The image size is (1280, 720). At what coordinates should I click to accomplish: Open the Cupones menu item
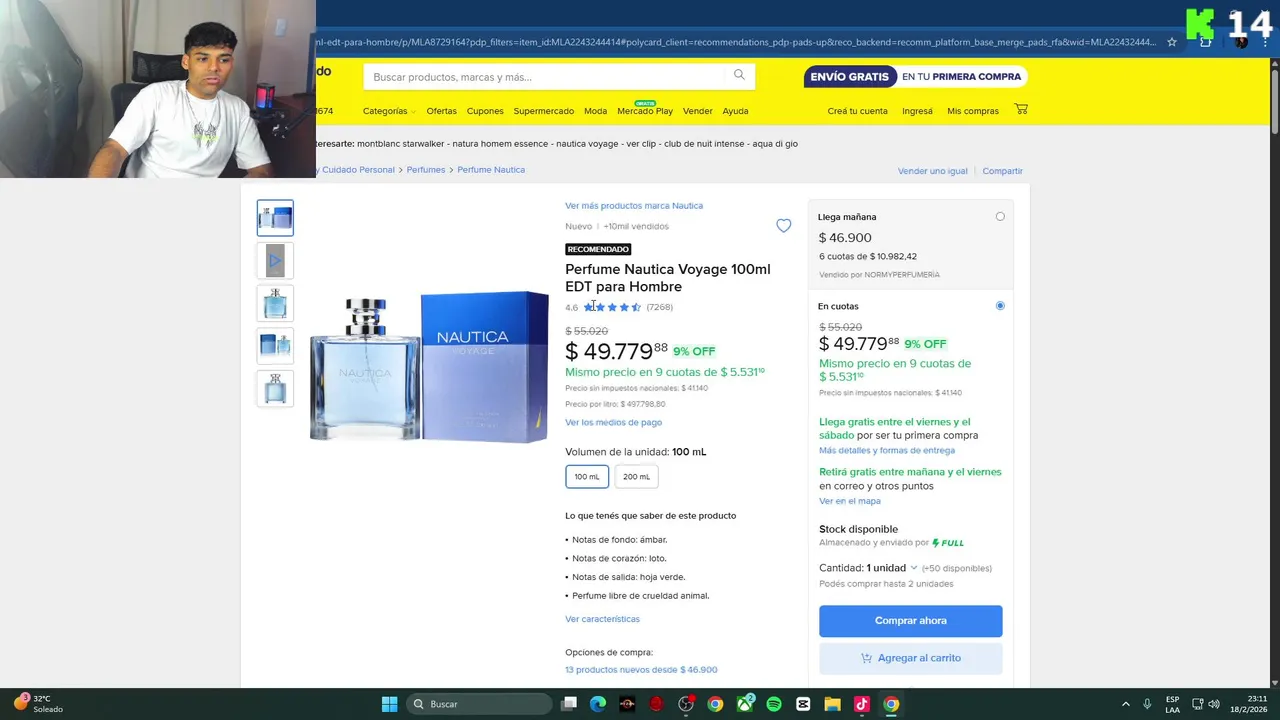pyautogui.click(x=485, y=111)
